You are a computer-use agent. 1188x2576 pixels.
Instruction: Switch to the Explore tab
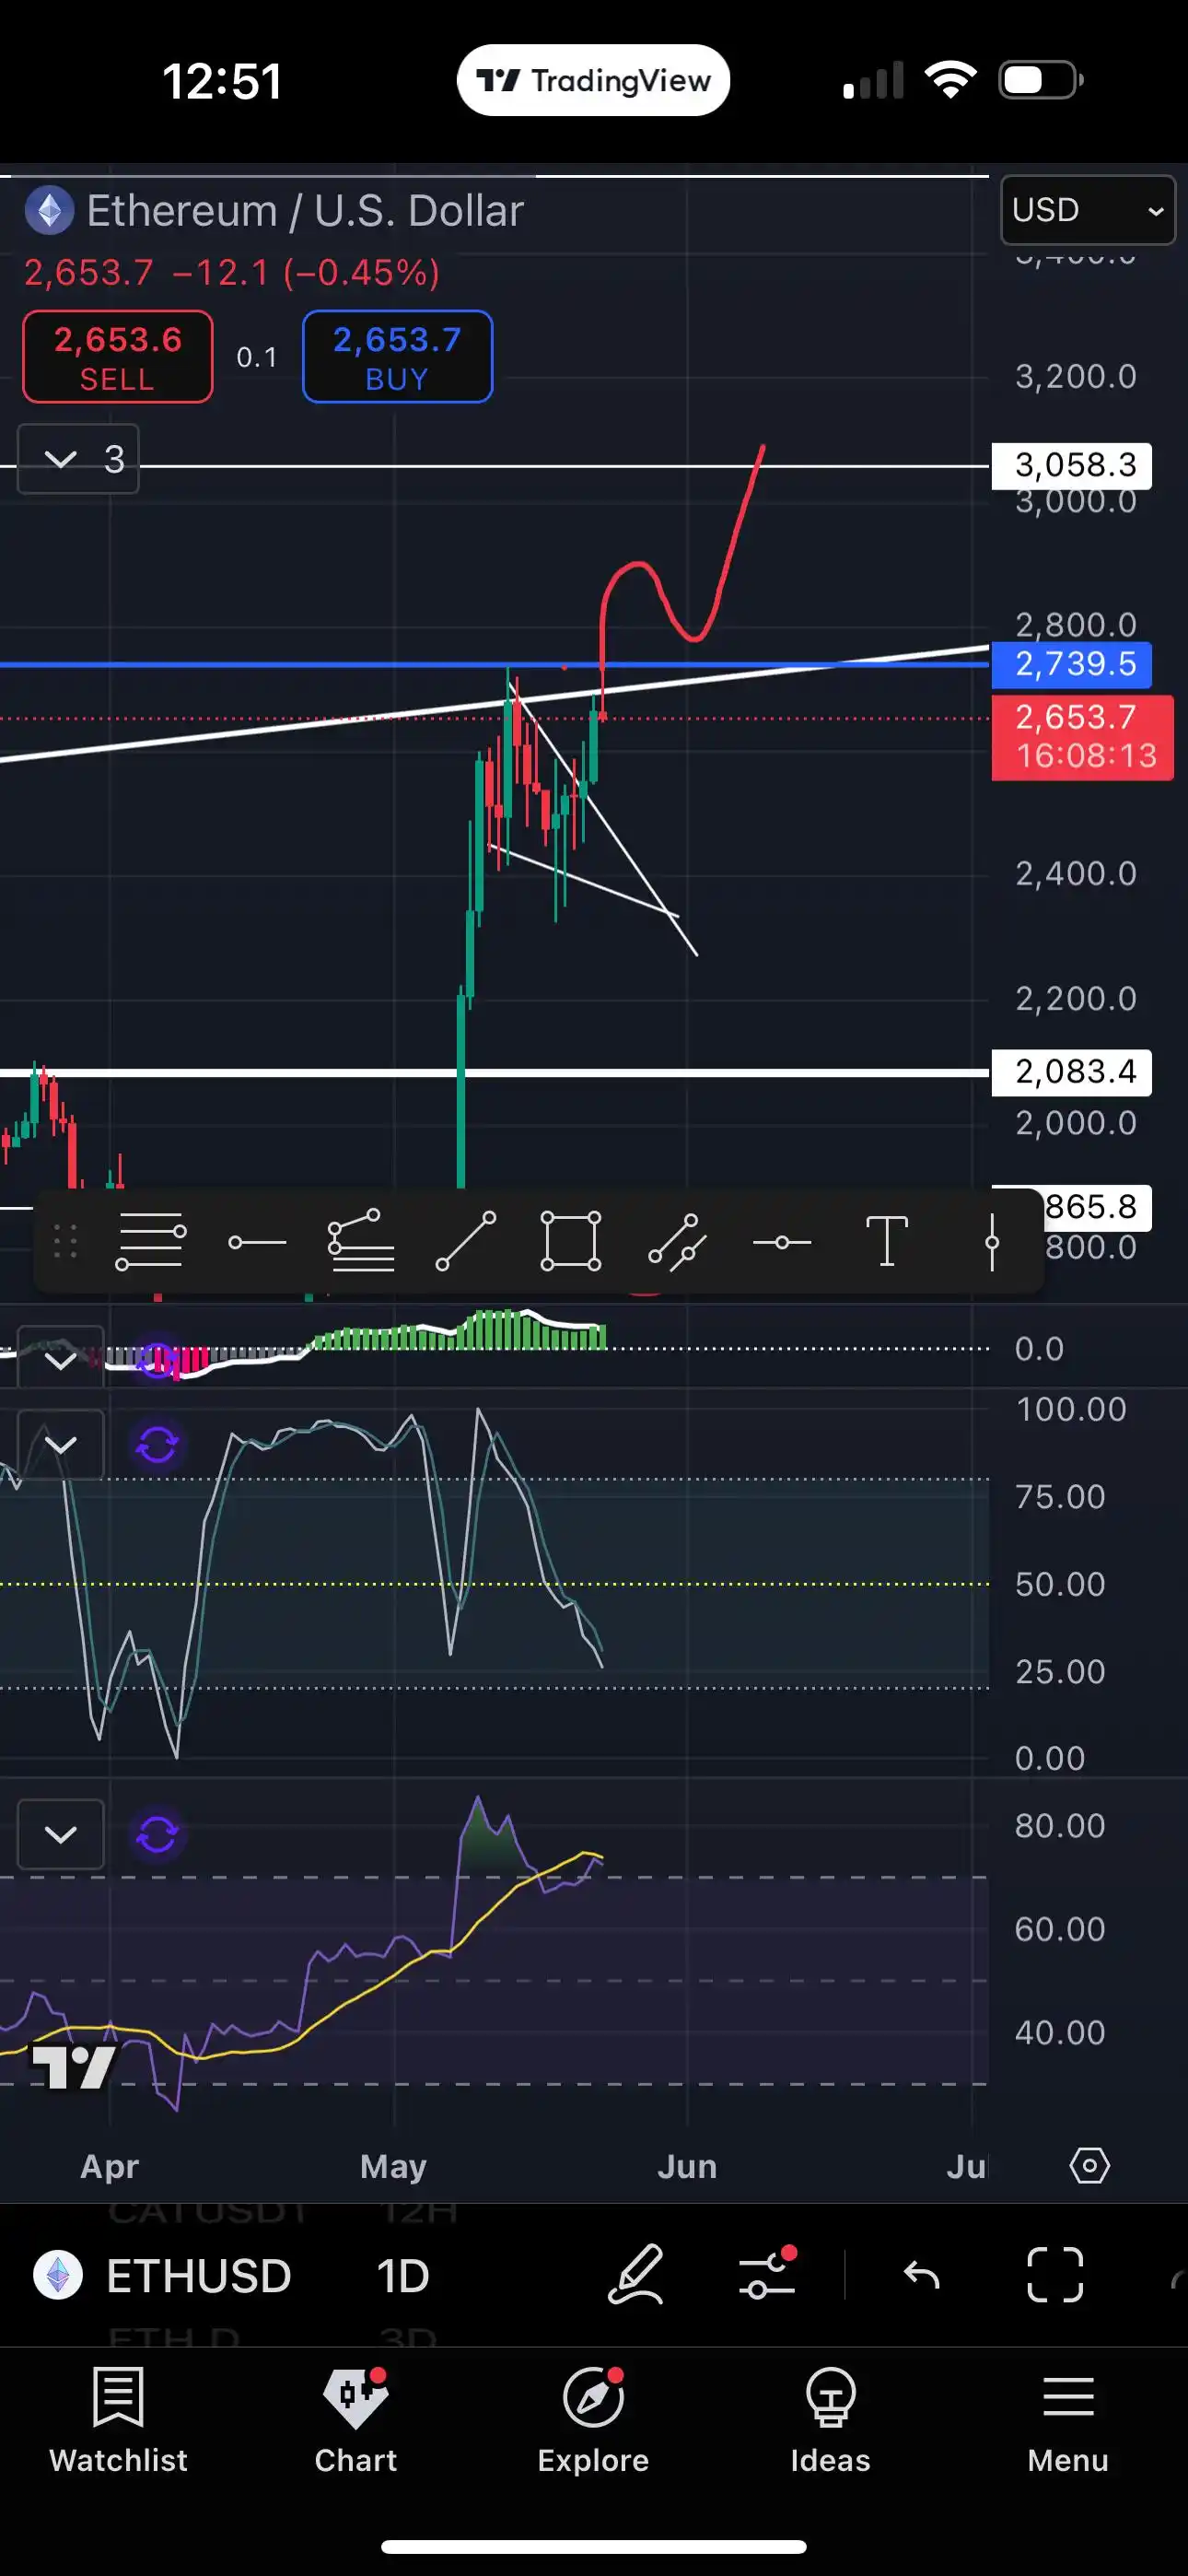(x=593, y=2420)
